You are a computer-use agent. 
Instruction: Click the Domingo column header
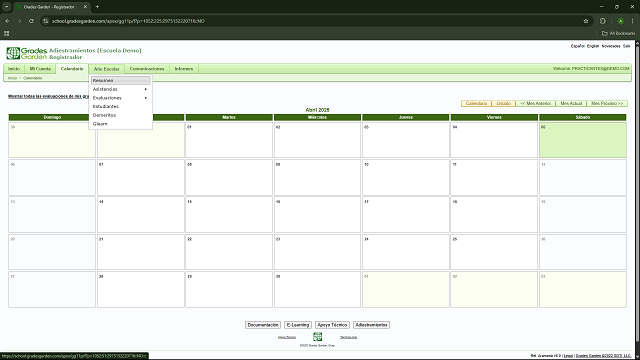pyautogui.click(x=52, y=118)
